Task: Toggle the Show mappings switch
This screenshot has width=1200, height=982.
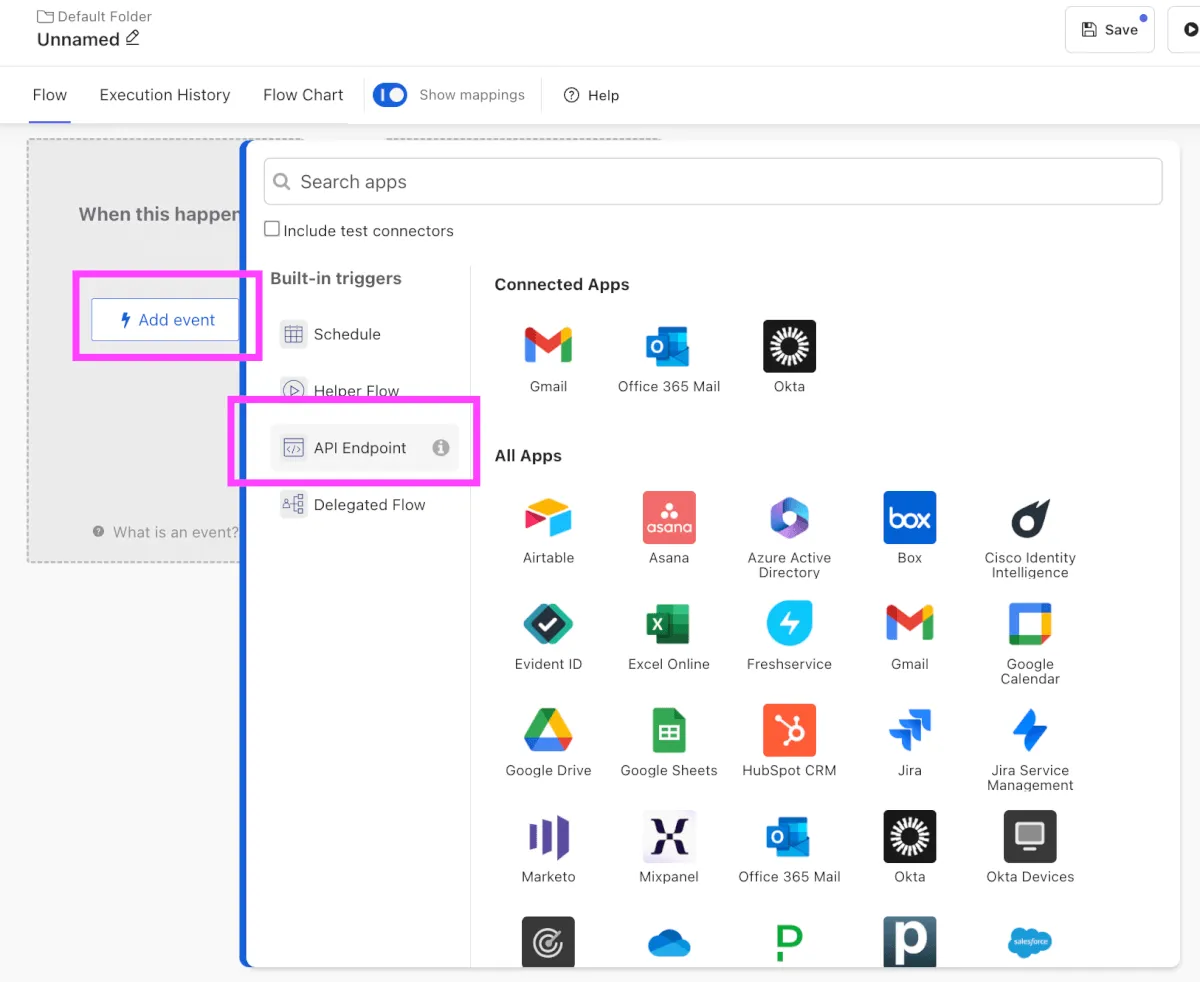Action: pyautogui.click(x=390, y=95)
